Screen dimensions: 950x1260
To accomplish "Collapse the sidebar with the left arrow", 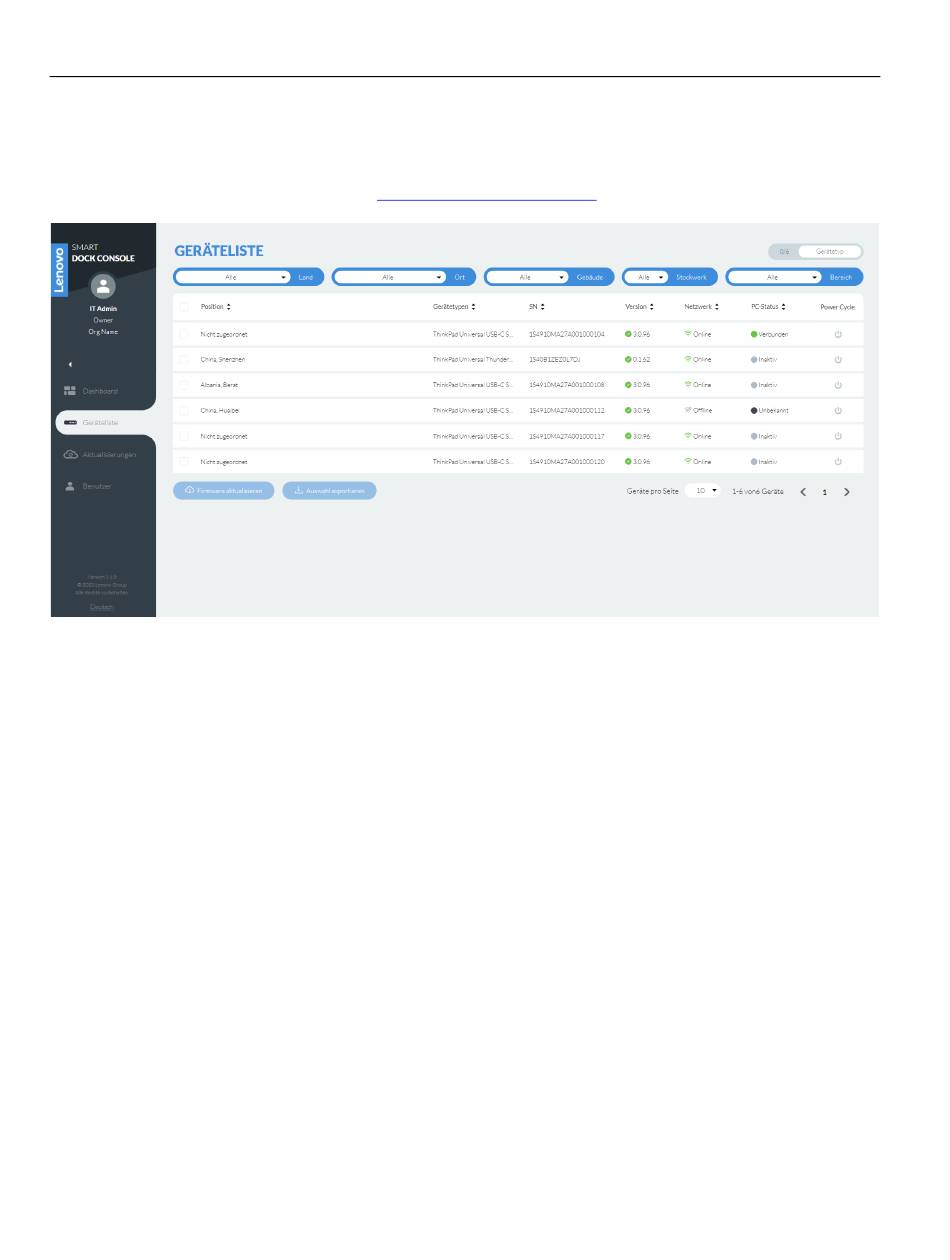I will 70,364.
